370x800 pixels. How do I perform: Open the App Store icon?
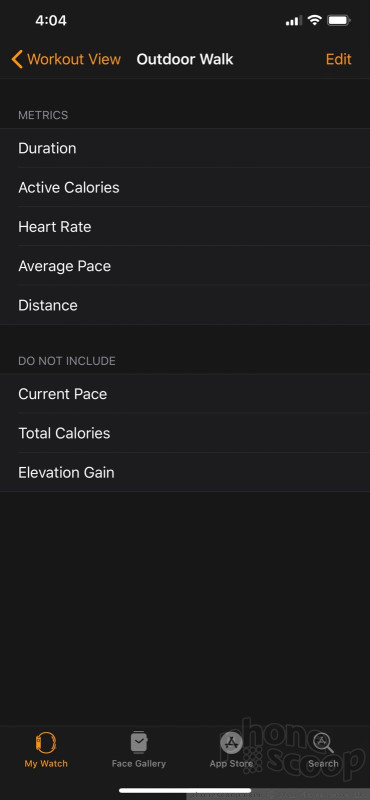click(231, 743)
